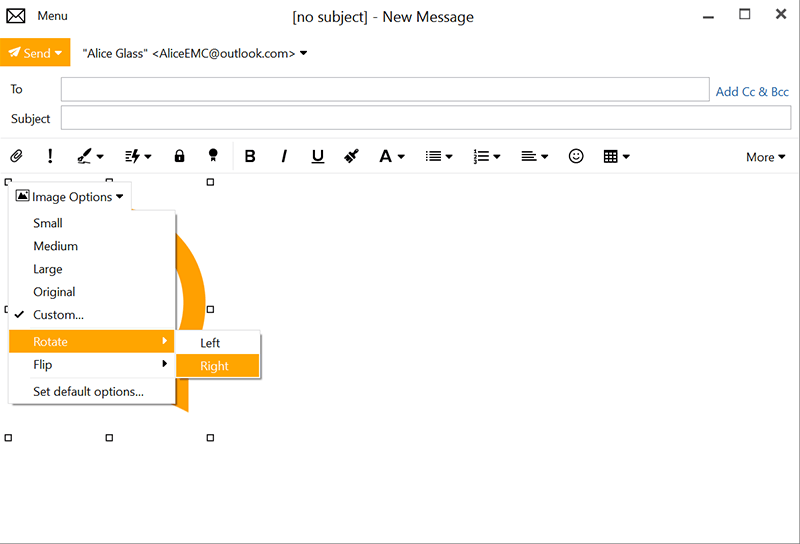Click the image right-middle resize handle

click(x=210, y=309)
